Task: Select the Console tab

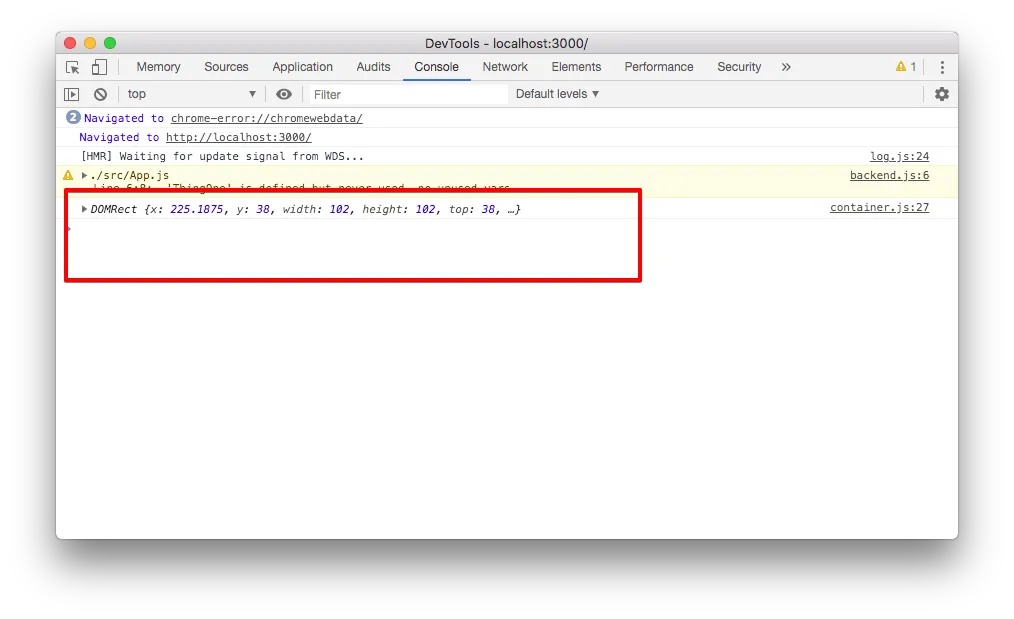Action: point(437,67)
